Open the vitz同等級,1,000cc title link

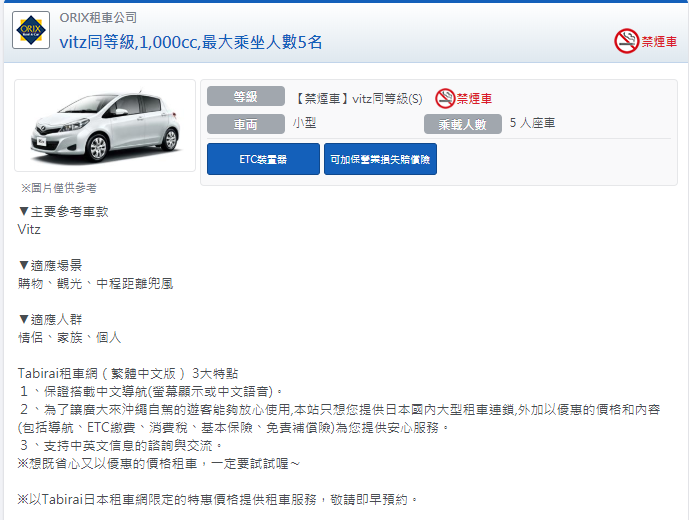tap(191, 42)
